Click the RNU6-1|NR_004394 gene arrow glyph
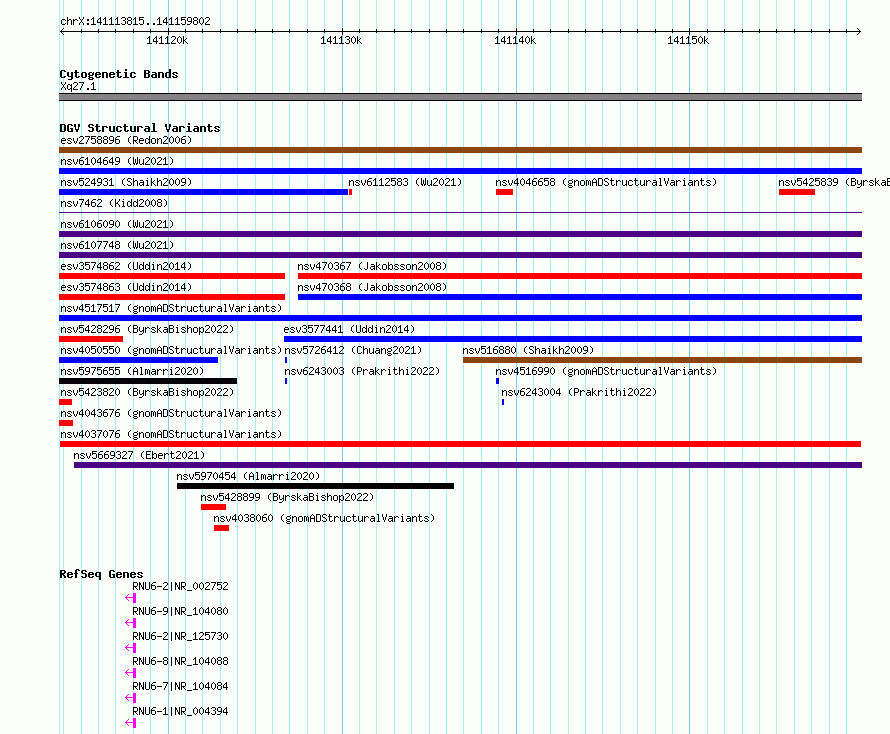This screenshot has height=734, width=890. (131, 723)
